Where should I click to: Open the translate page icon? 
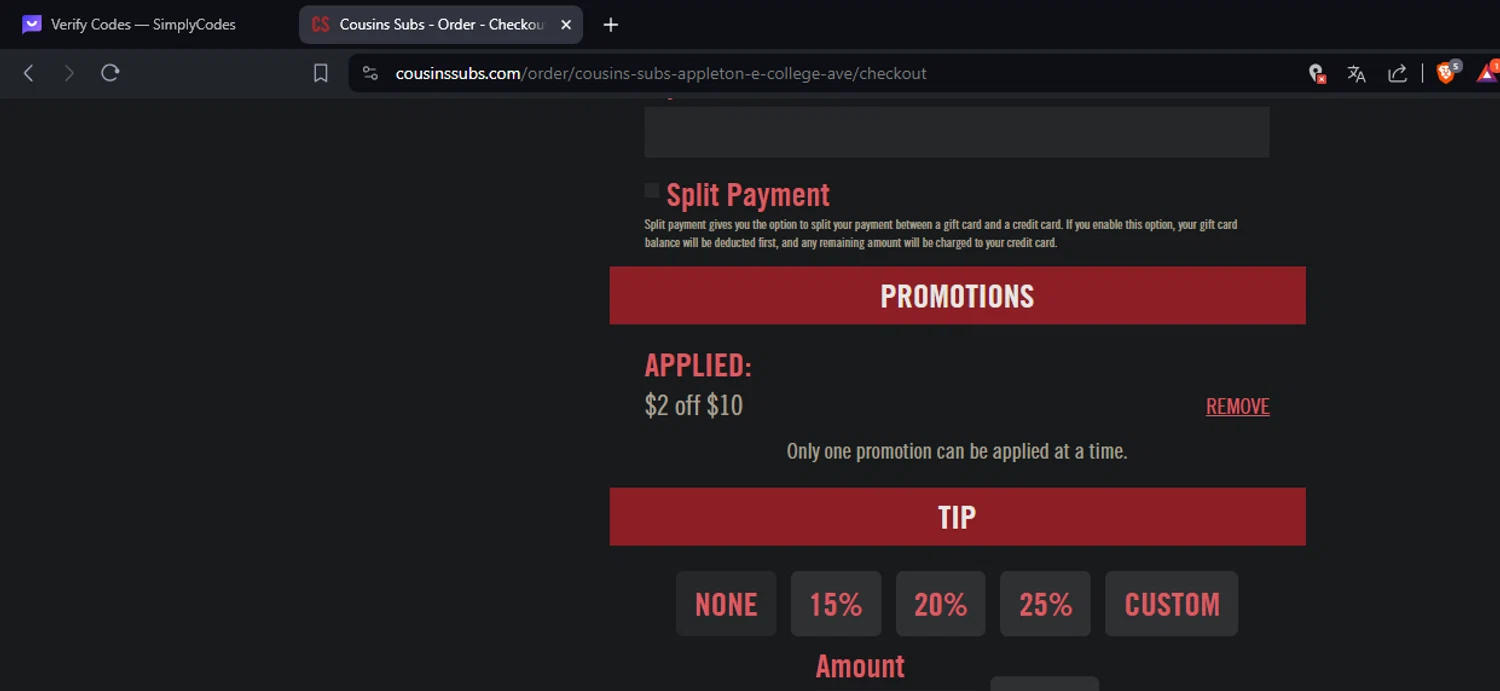point(1356,73)
